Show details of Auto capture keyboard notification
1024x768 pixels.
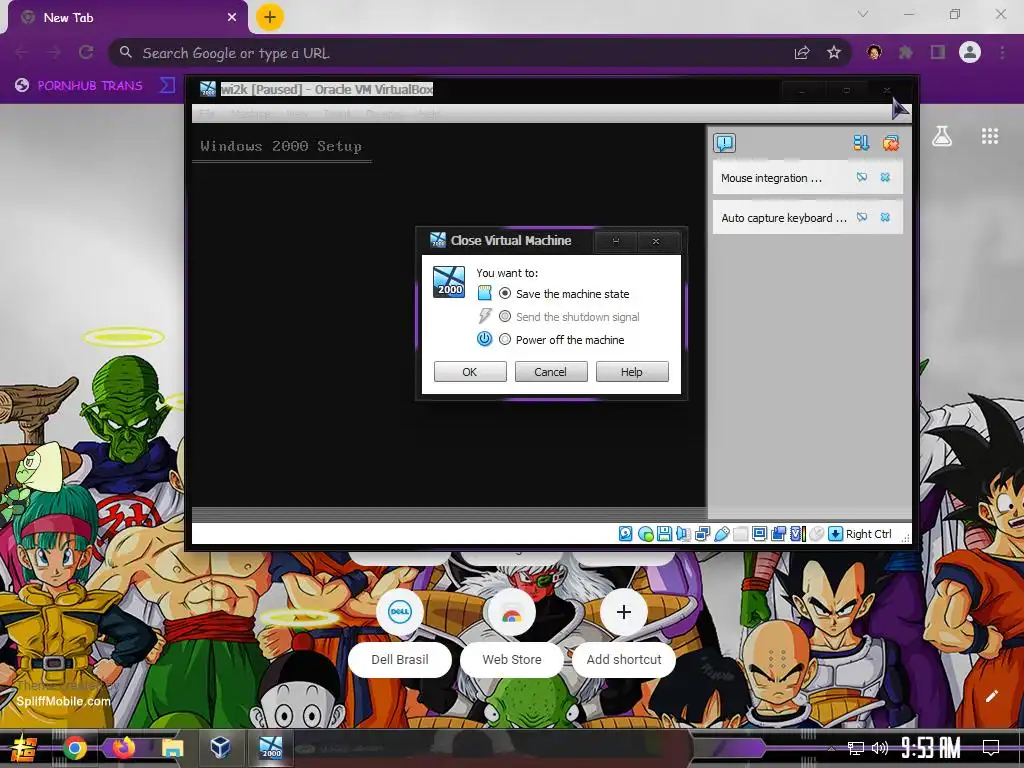tap(862, 217)
